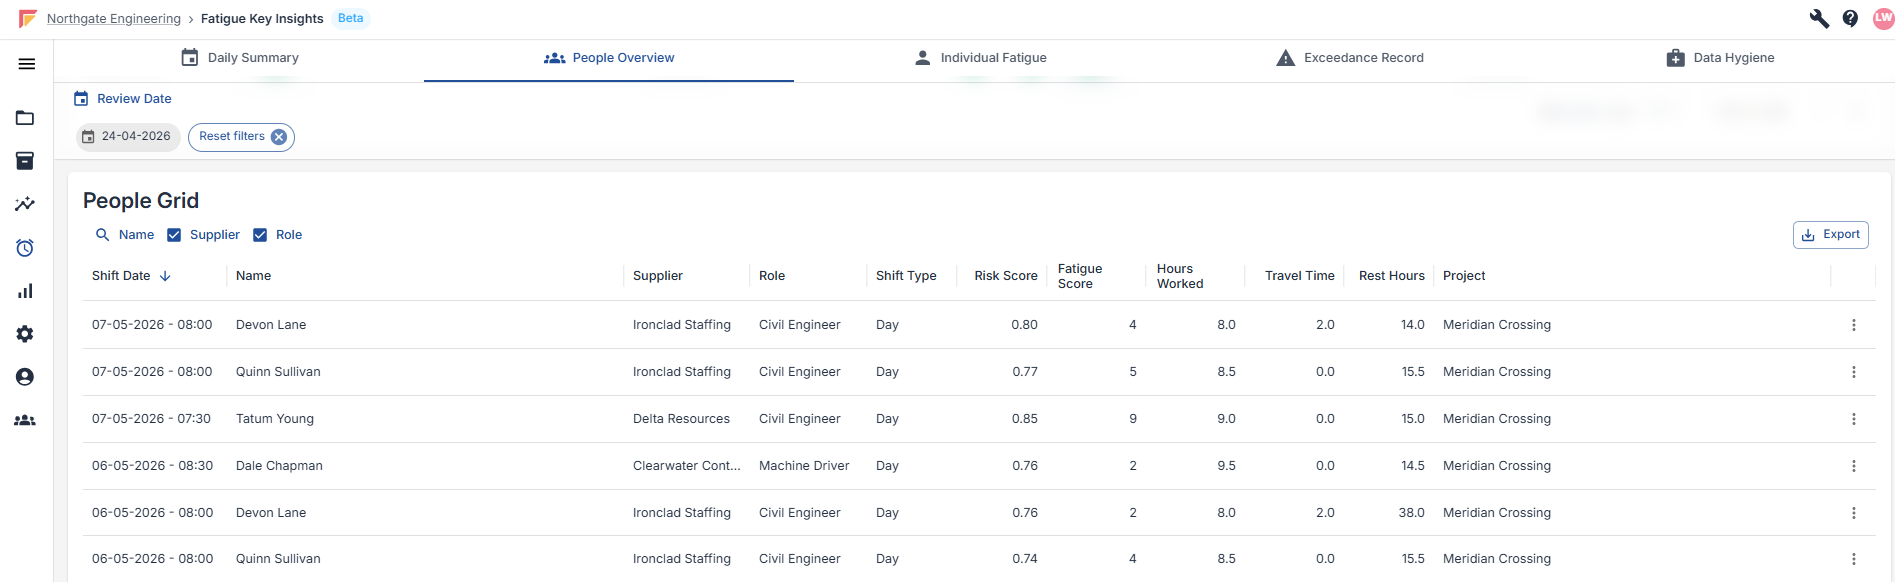Click risk score 0.80 value
This screenshot has height=582, width=1895.
point(1025,325)
